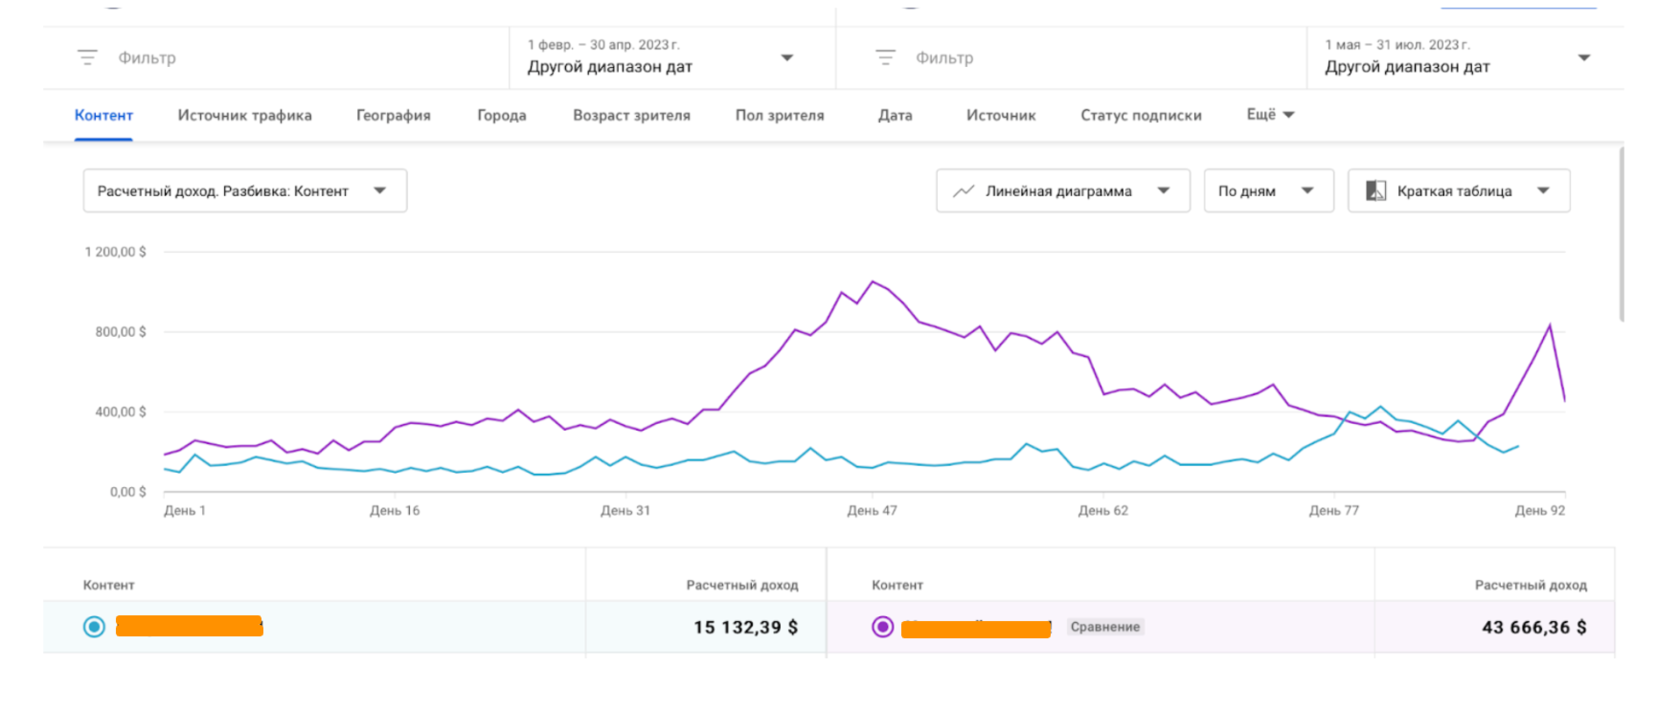Expand the Расчетный доход metric dropdown

pos(245,191)
